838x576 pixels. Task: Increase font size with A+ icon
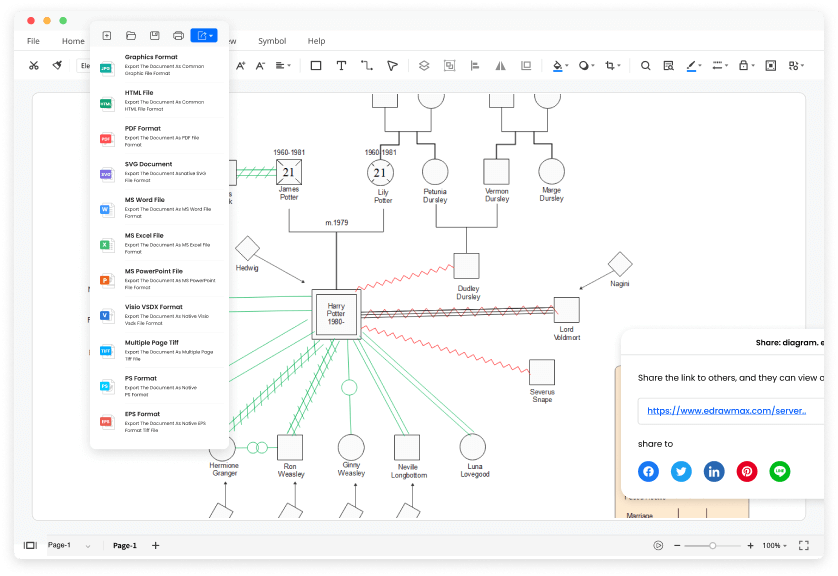240,66
